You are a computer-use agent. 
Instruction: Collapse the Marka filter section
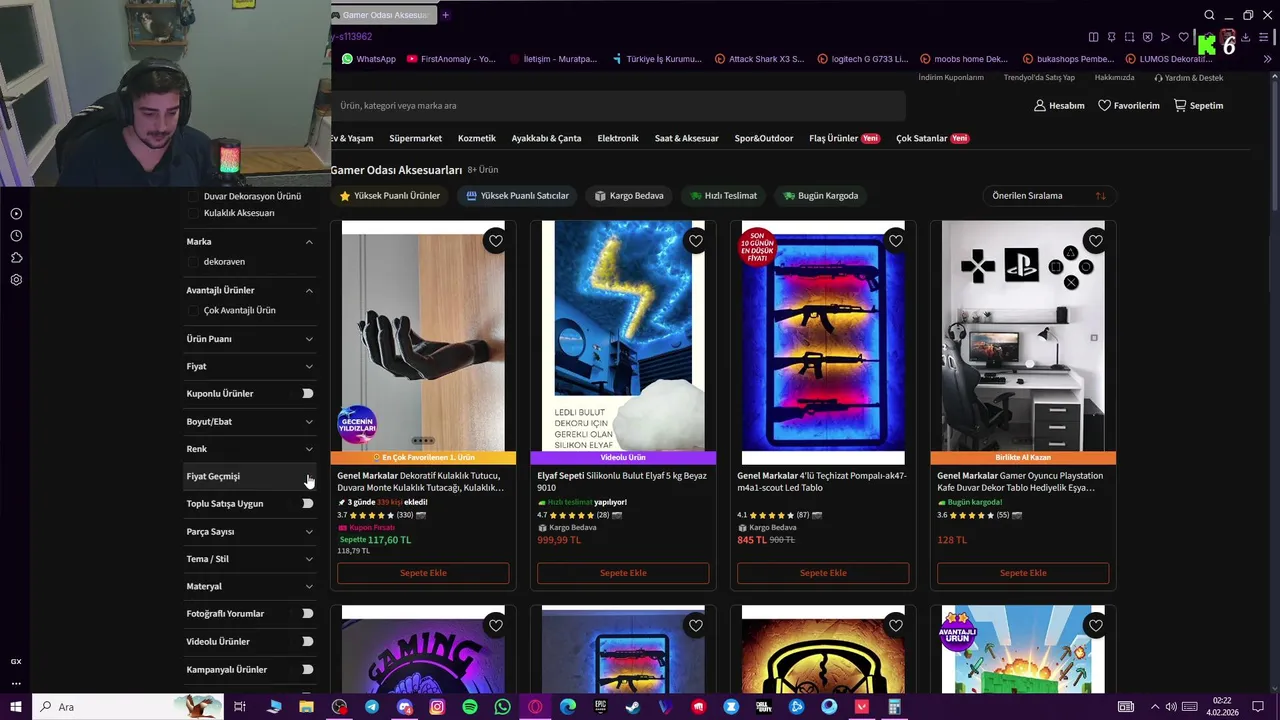(x=309, y=242)
